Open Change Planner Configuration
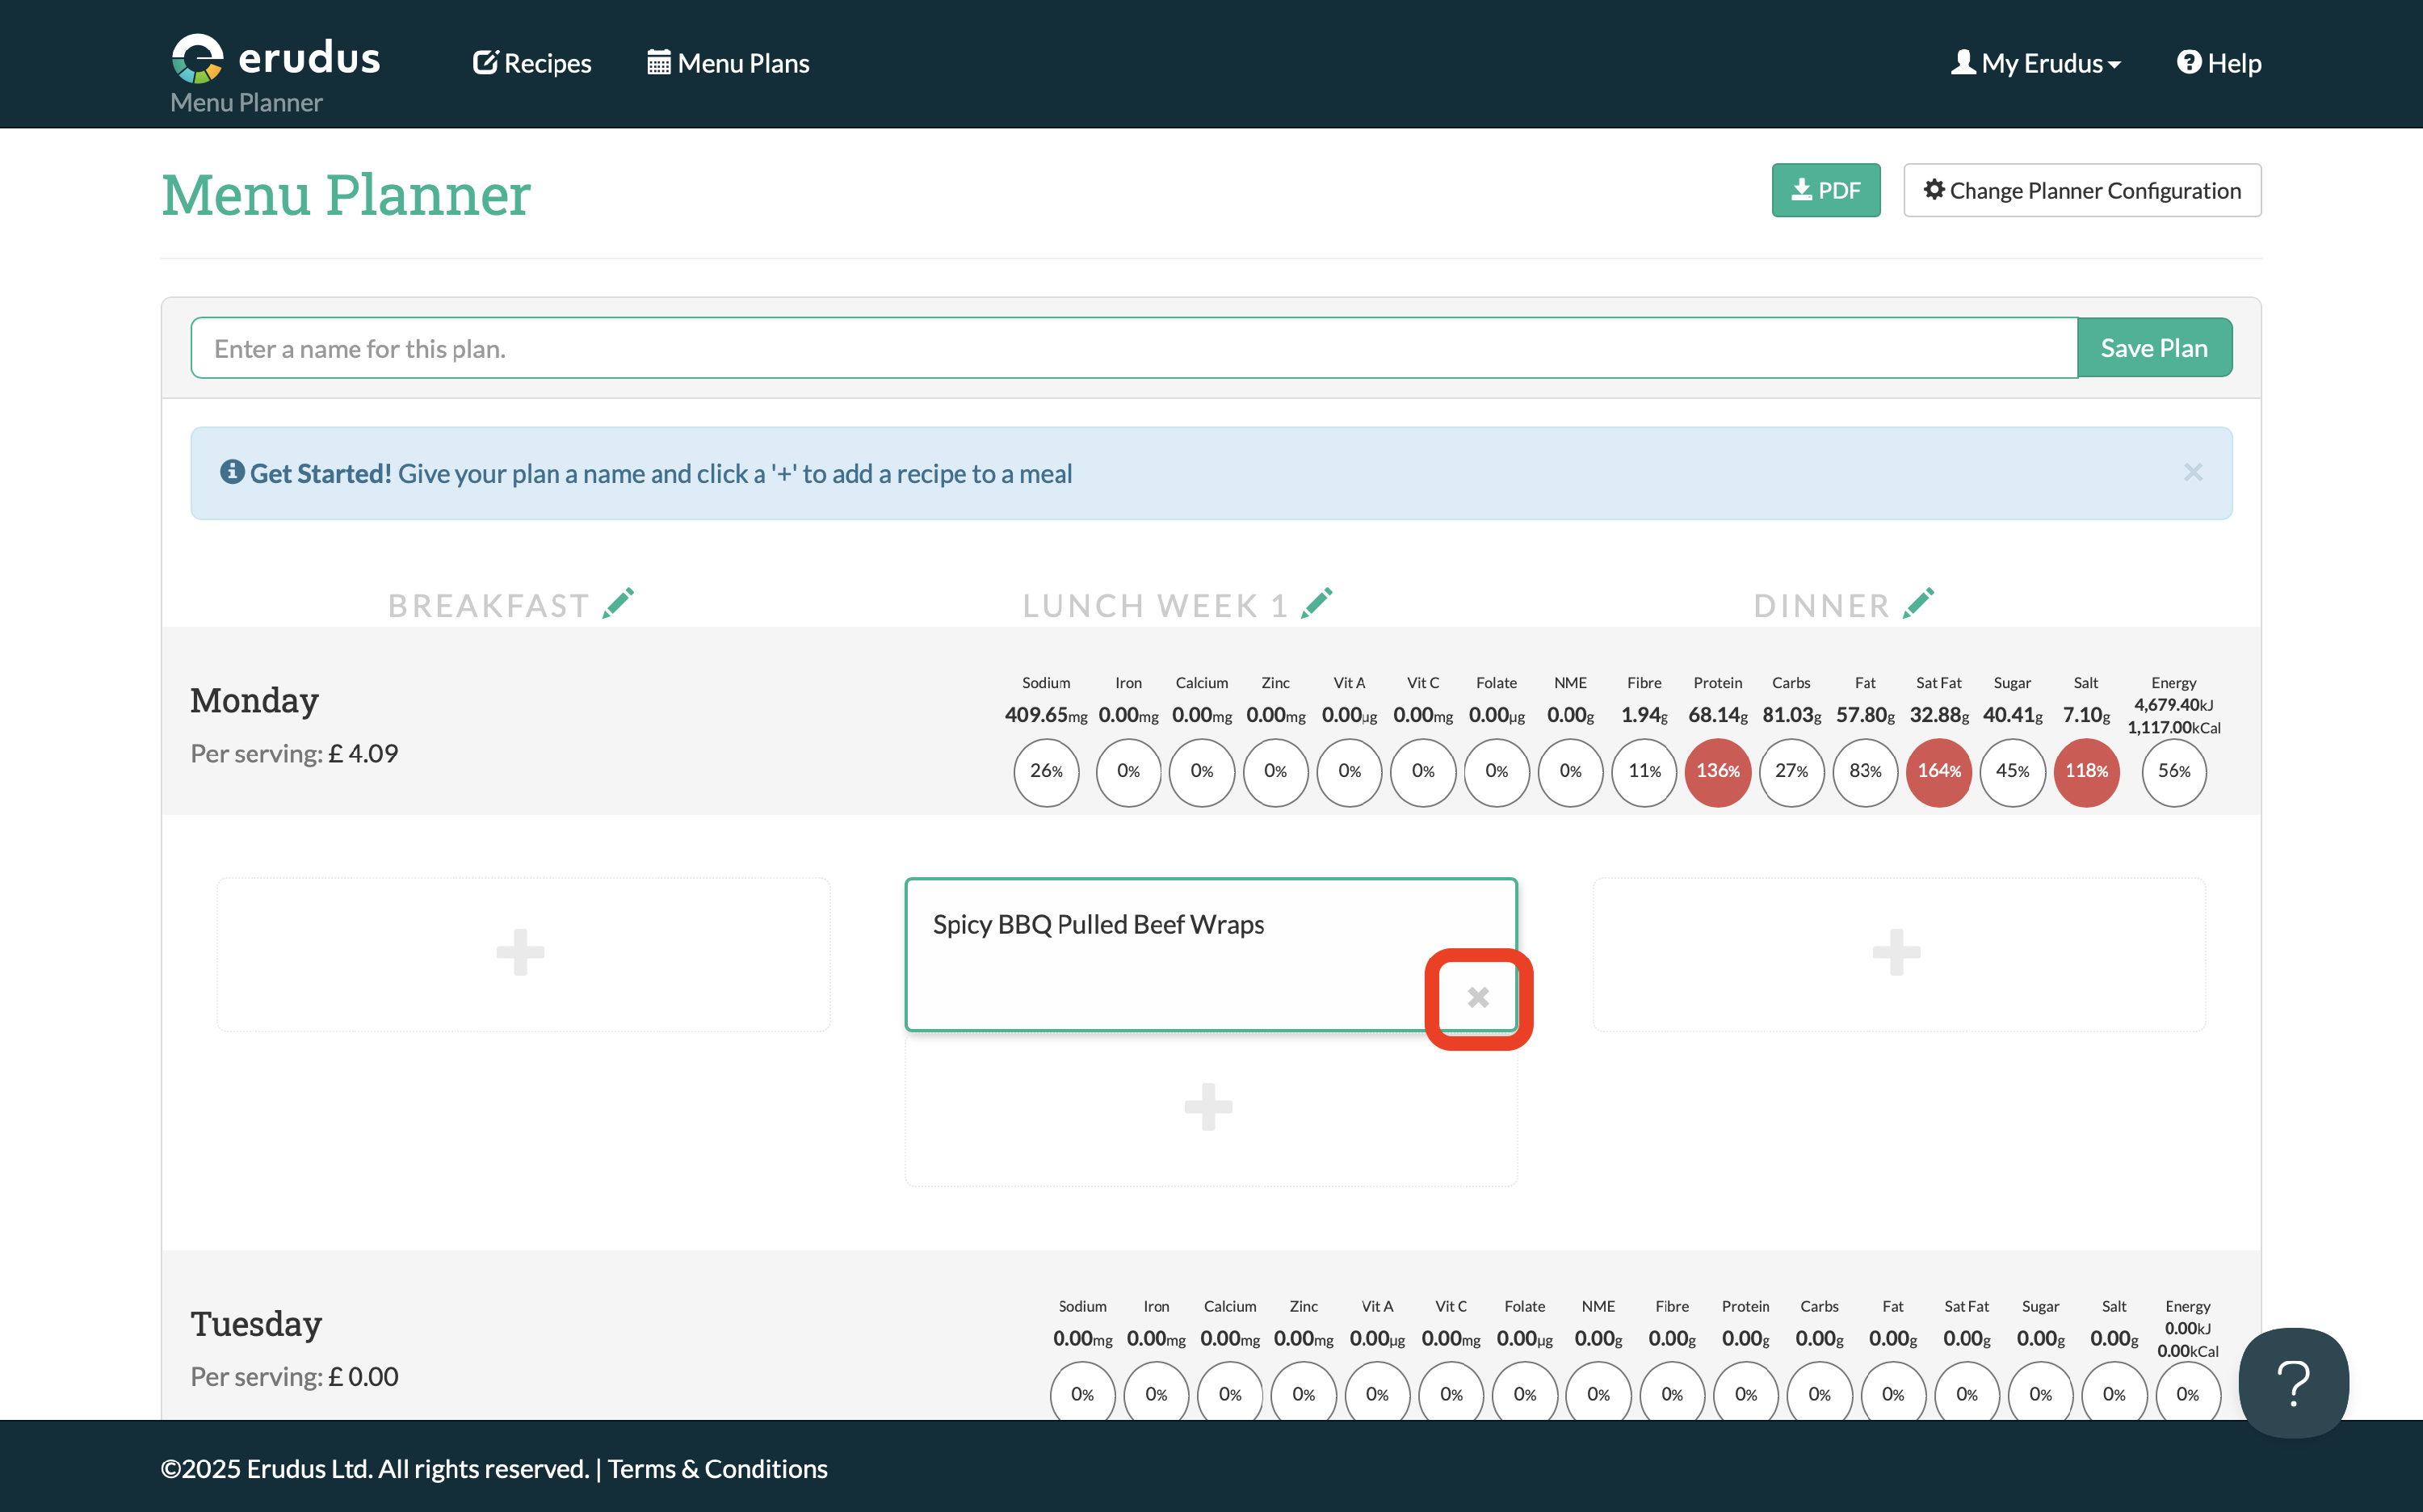Screen dimensions: 2423x1512 click(x=2082, y=190)
